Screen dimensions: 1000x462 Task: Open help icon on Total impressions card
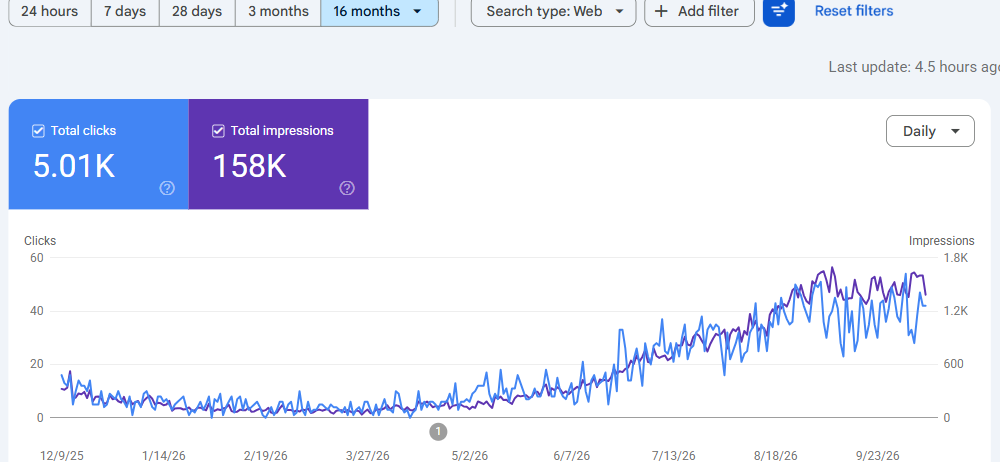(x=347, y=188)
